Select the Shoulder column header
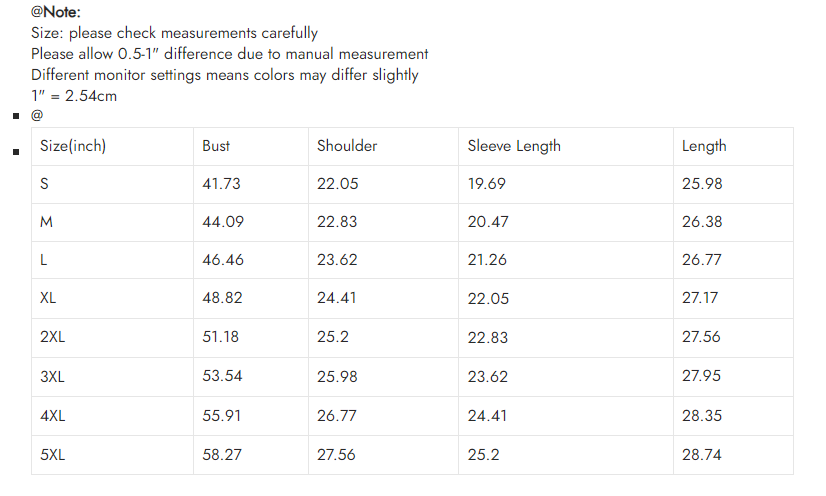 [347, 146]
